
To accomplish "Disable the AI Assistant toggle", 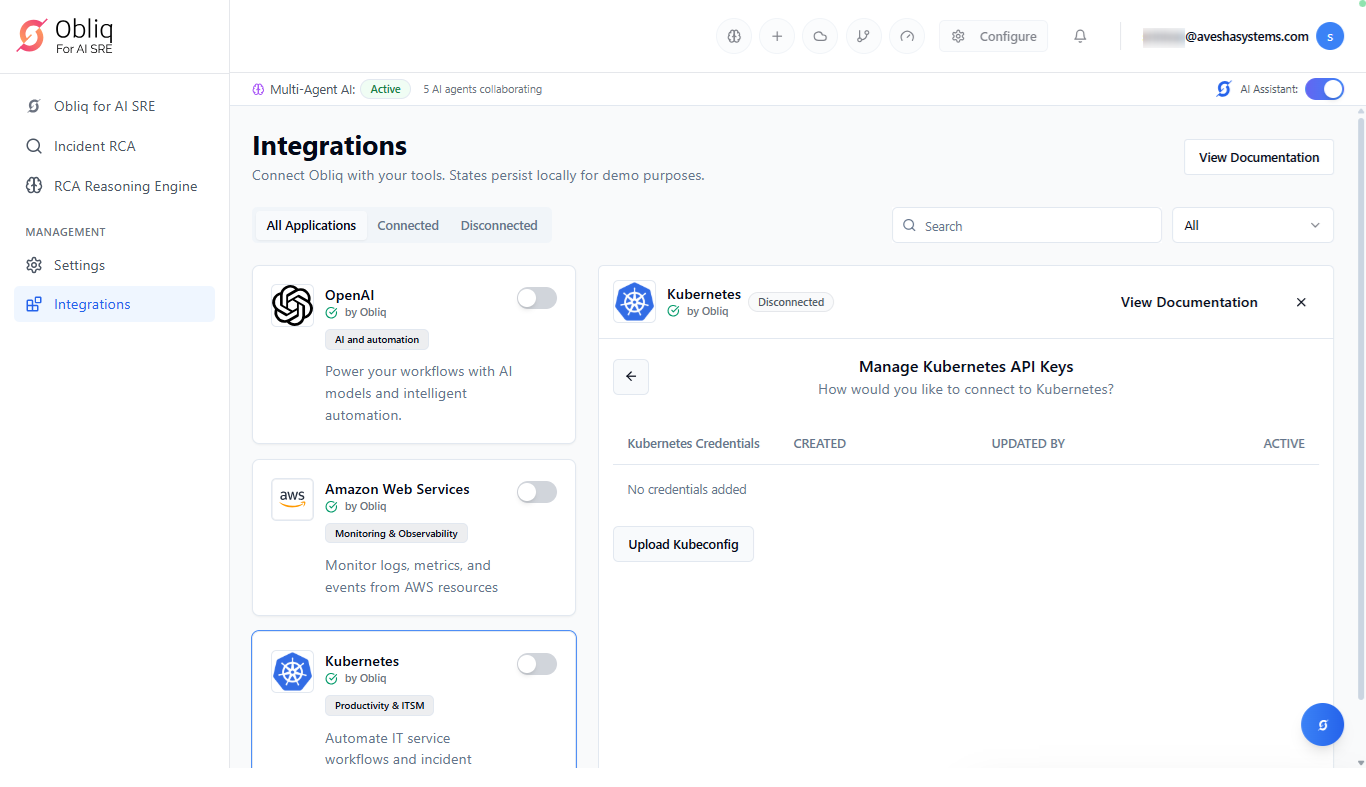I will 1324,89.
